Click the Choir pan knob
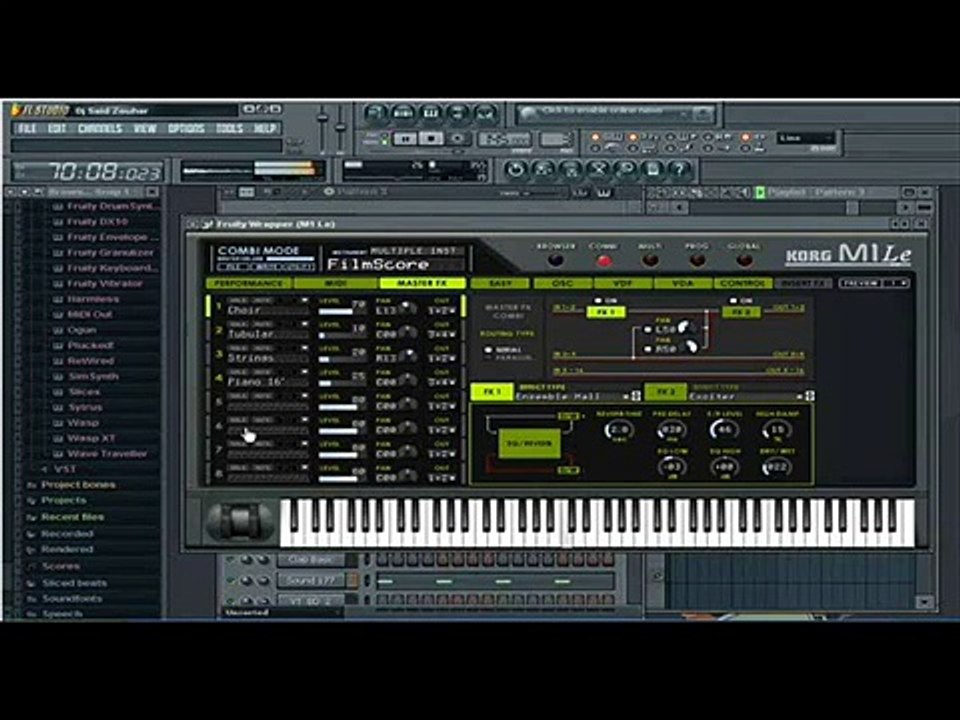 coord(407,309)
